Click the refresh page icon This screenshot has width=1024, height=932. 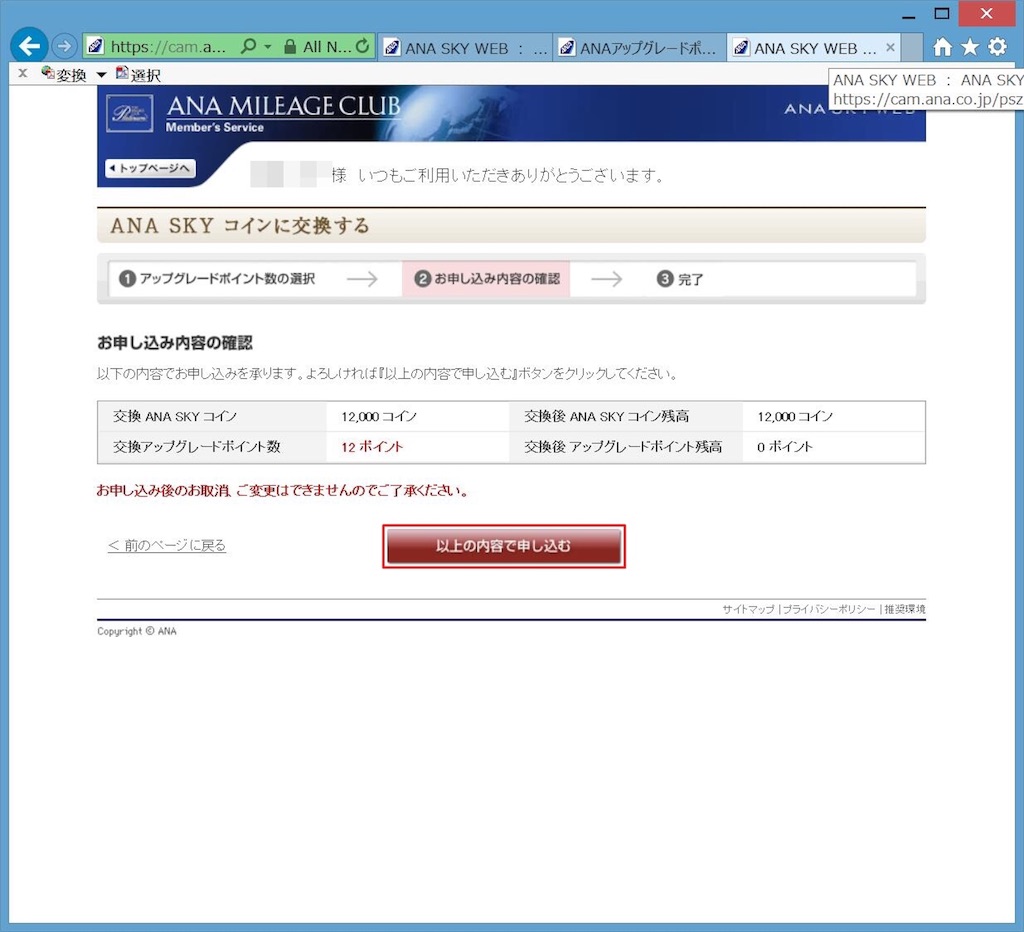[362, 46]
